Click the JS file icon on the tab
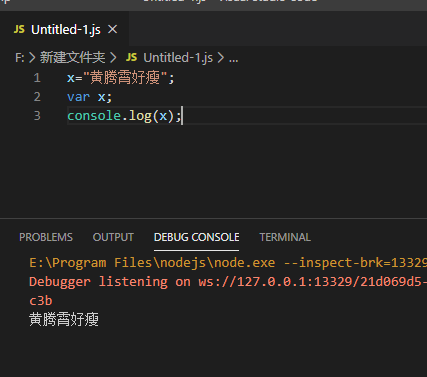Viewport: 427px width, 377px height. click(19, 29)
